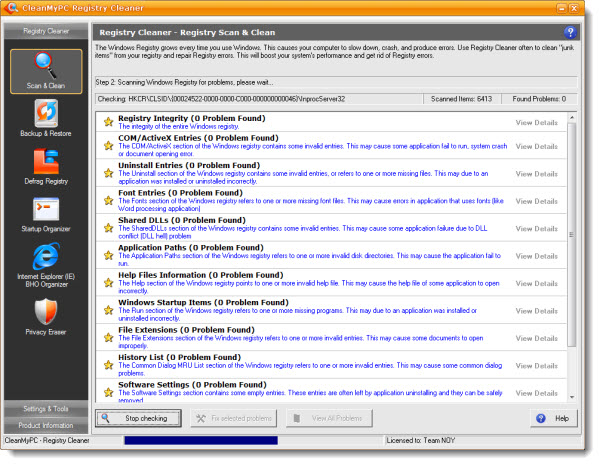Open the Privacy Eraser tool

[x=46, y=319]
